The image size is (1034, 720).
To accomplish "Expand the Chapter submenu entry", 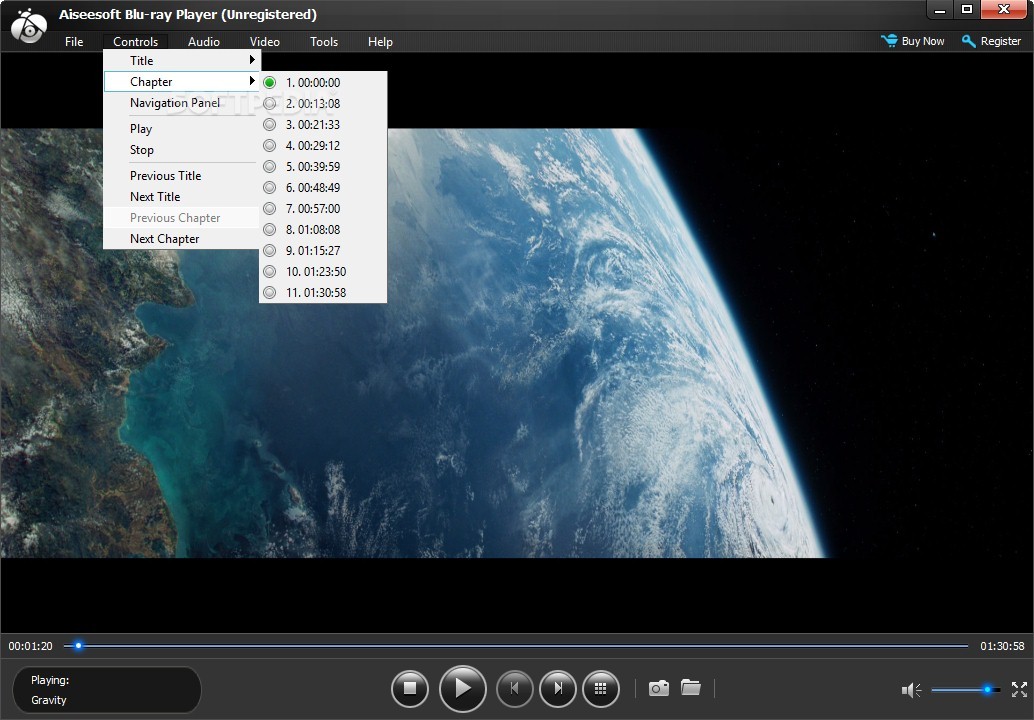I will point(181,82).
